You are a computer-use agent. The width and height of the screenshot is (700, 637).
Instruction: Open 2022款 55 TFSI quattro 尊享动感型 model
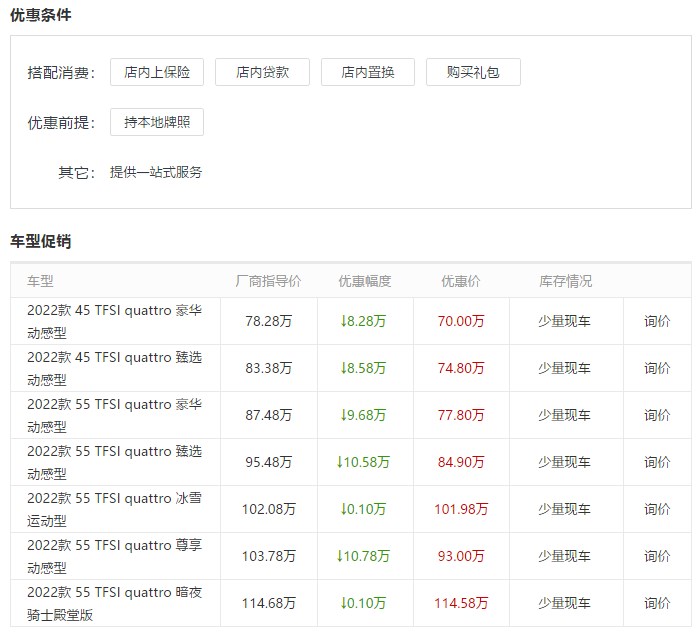pyautogui.click(x=114, y=557)
